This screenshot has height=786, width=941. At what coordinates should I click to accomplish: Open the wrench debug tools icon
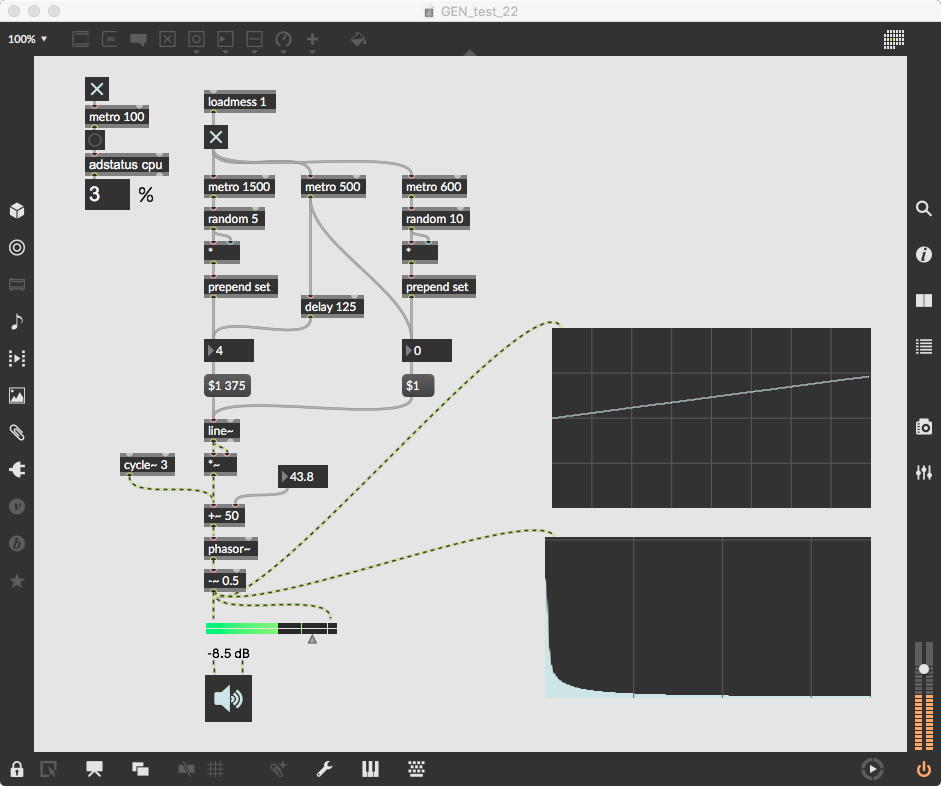[x=324, y=769]
